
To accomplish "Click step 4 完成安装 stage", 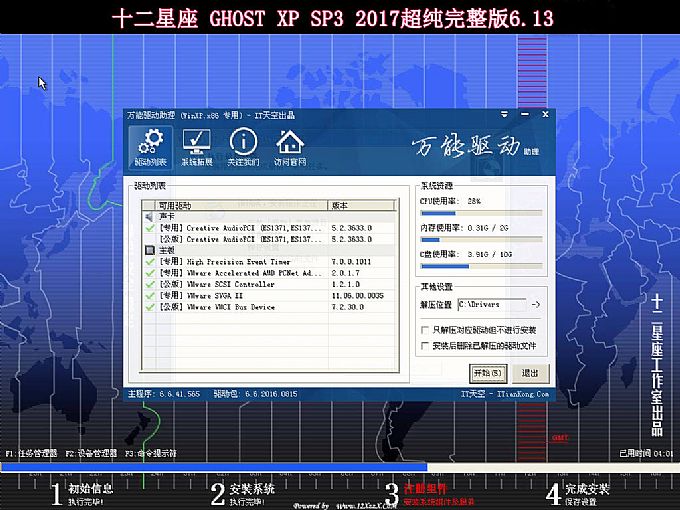I will 578,494.
